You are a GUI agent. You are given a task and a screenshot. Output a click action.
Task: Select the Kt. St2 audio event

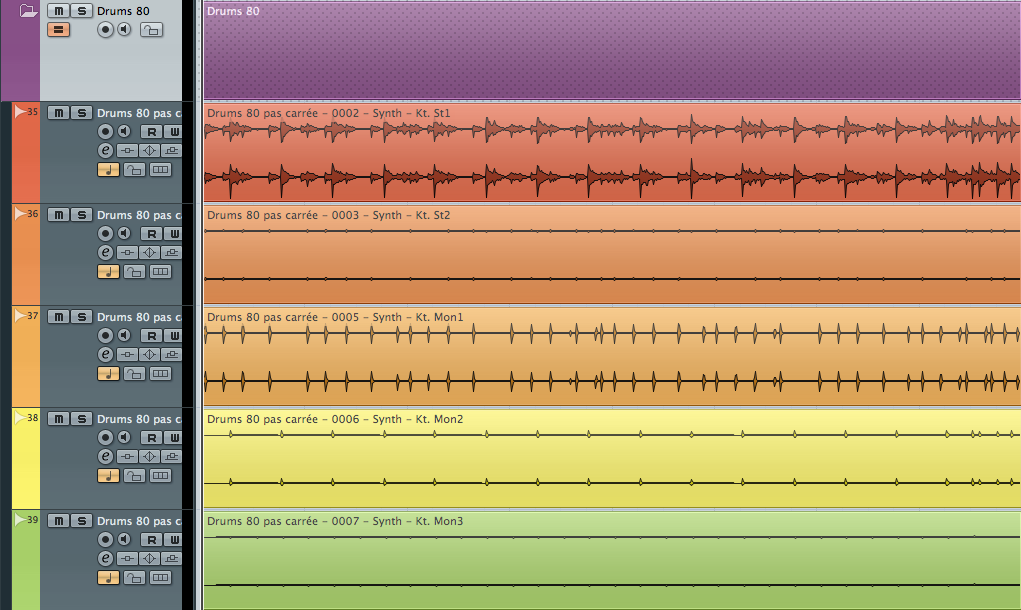click(x=612, y=255)
